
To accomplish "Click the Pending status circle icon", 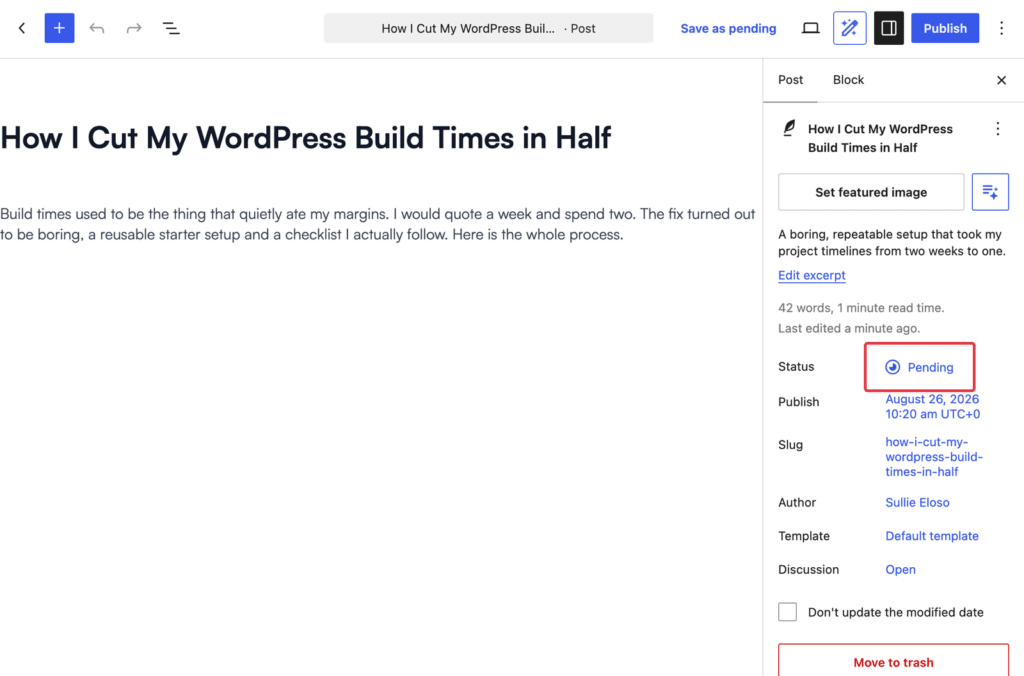I will point(892,367).
